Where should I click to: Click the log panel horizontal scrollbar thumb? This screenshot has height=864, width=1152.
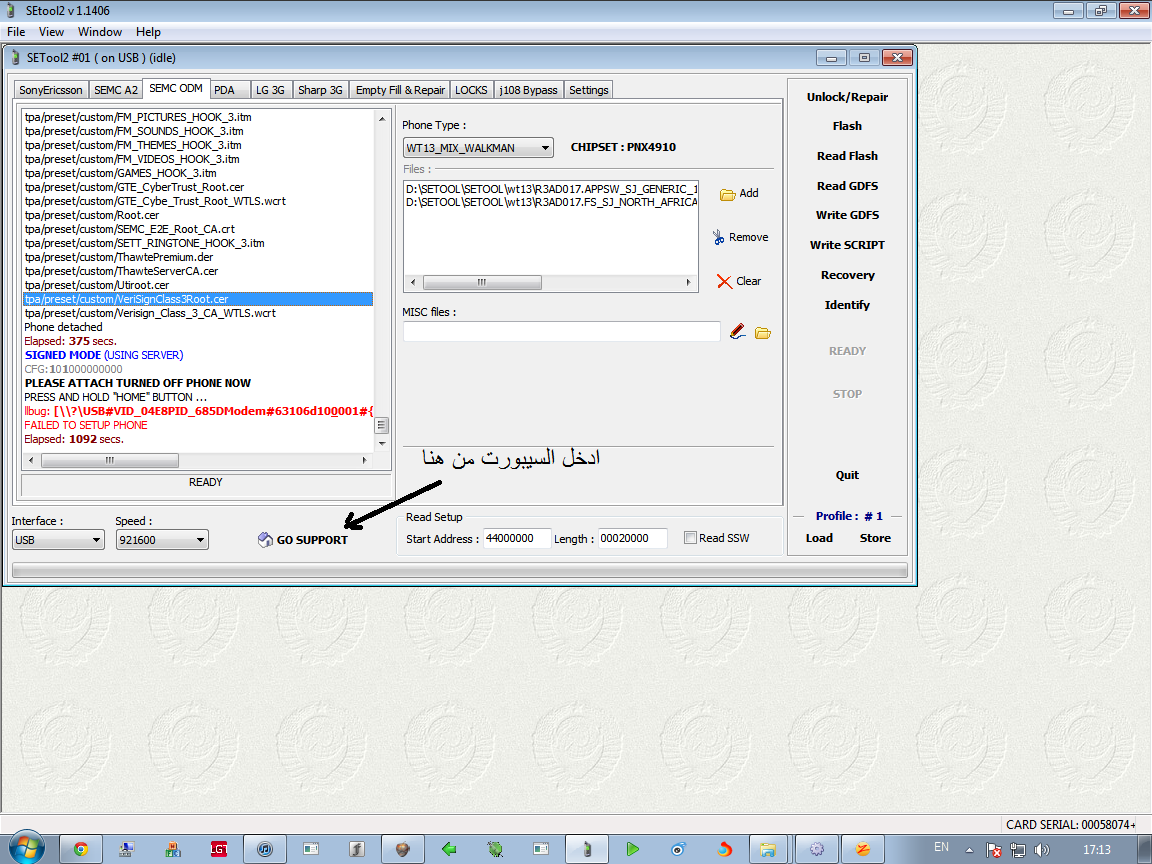pyautogui.click(x=110, y=461)
